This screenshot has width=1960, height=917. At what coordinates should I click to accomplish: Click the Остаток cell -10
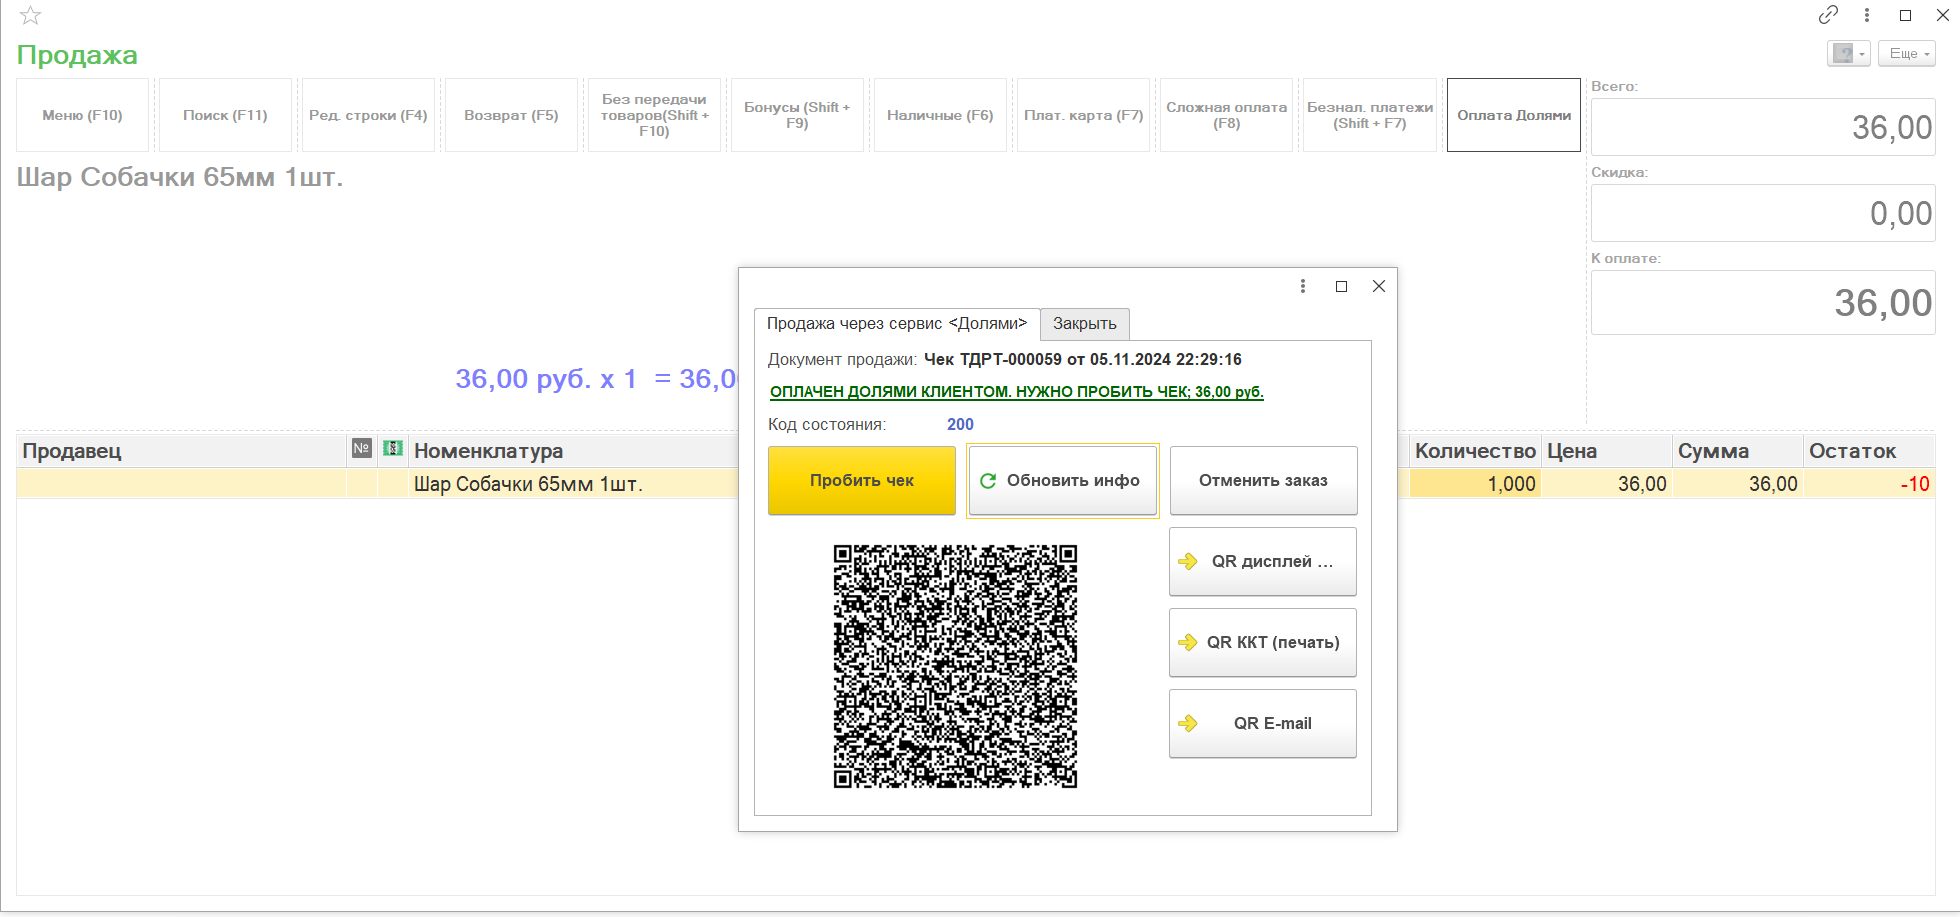(x=1869, y=484)
